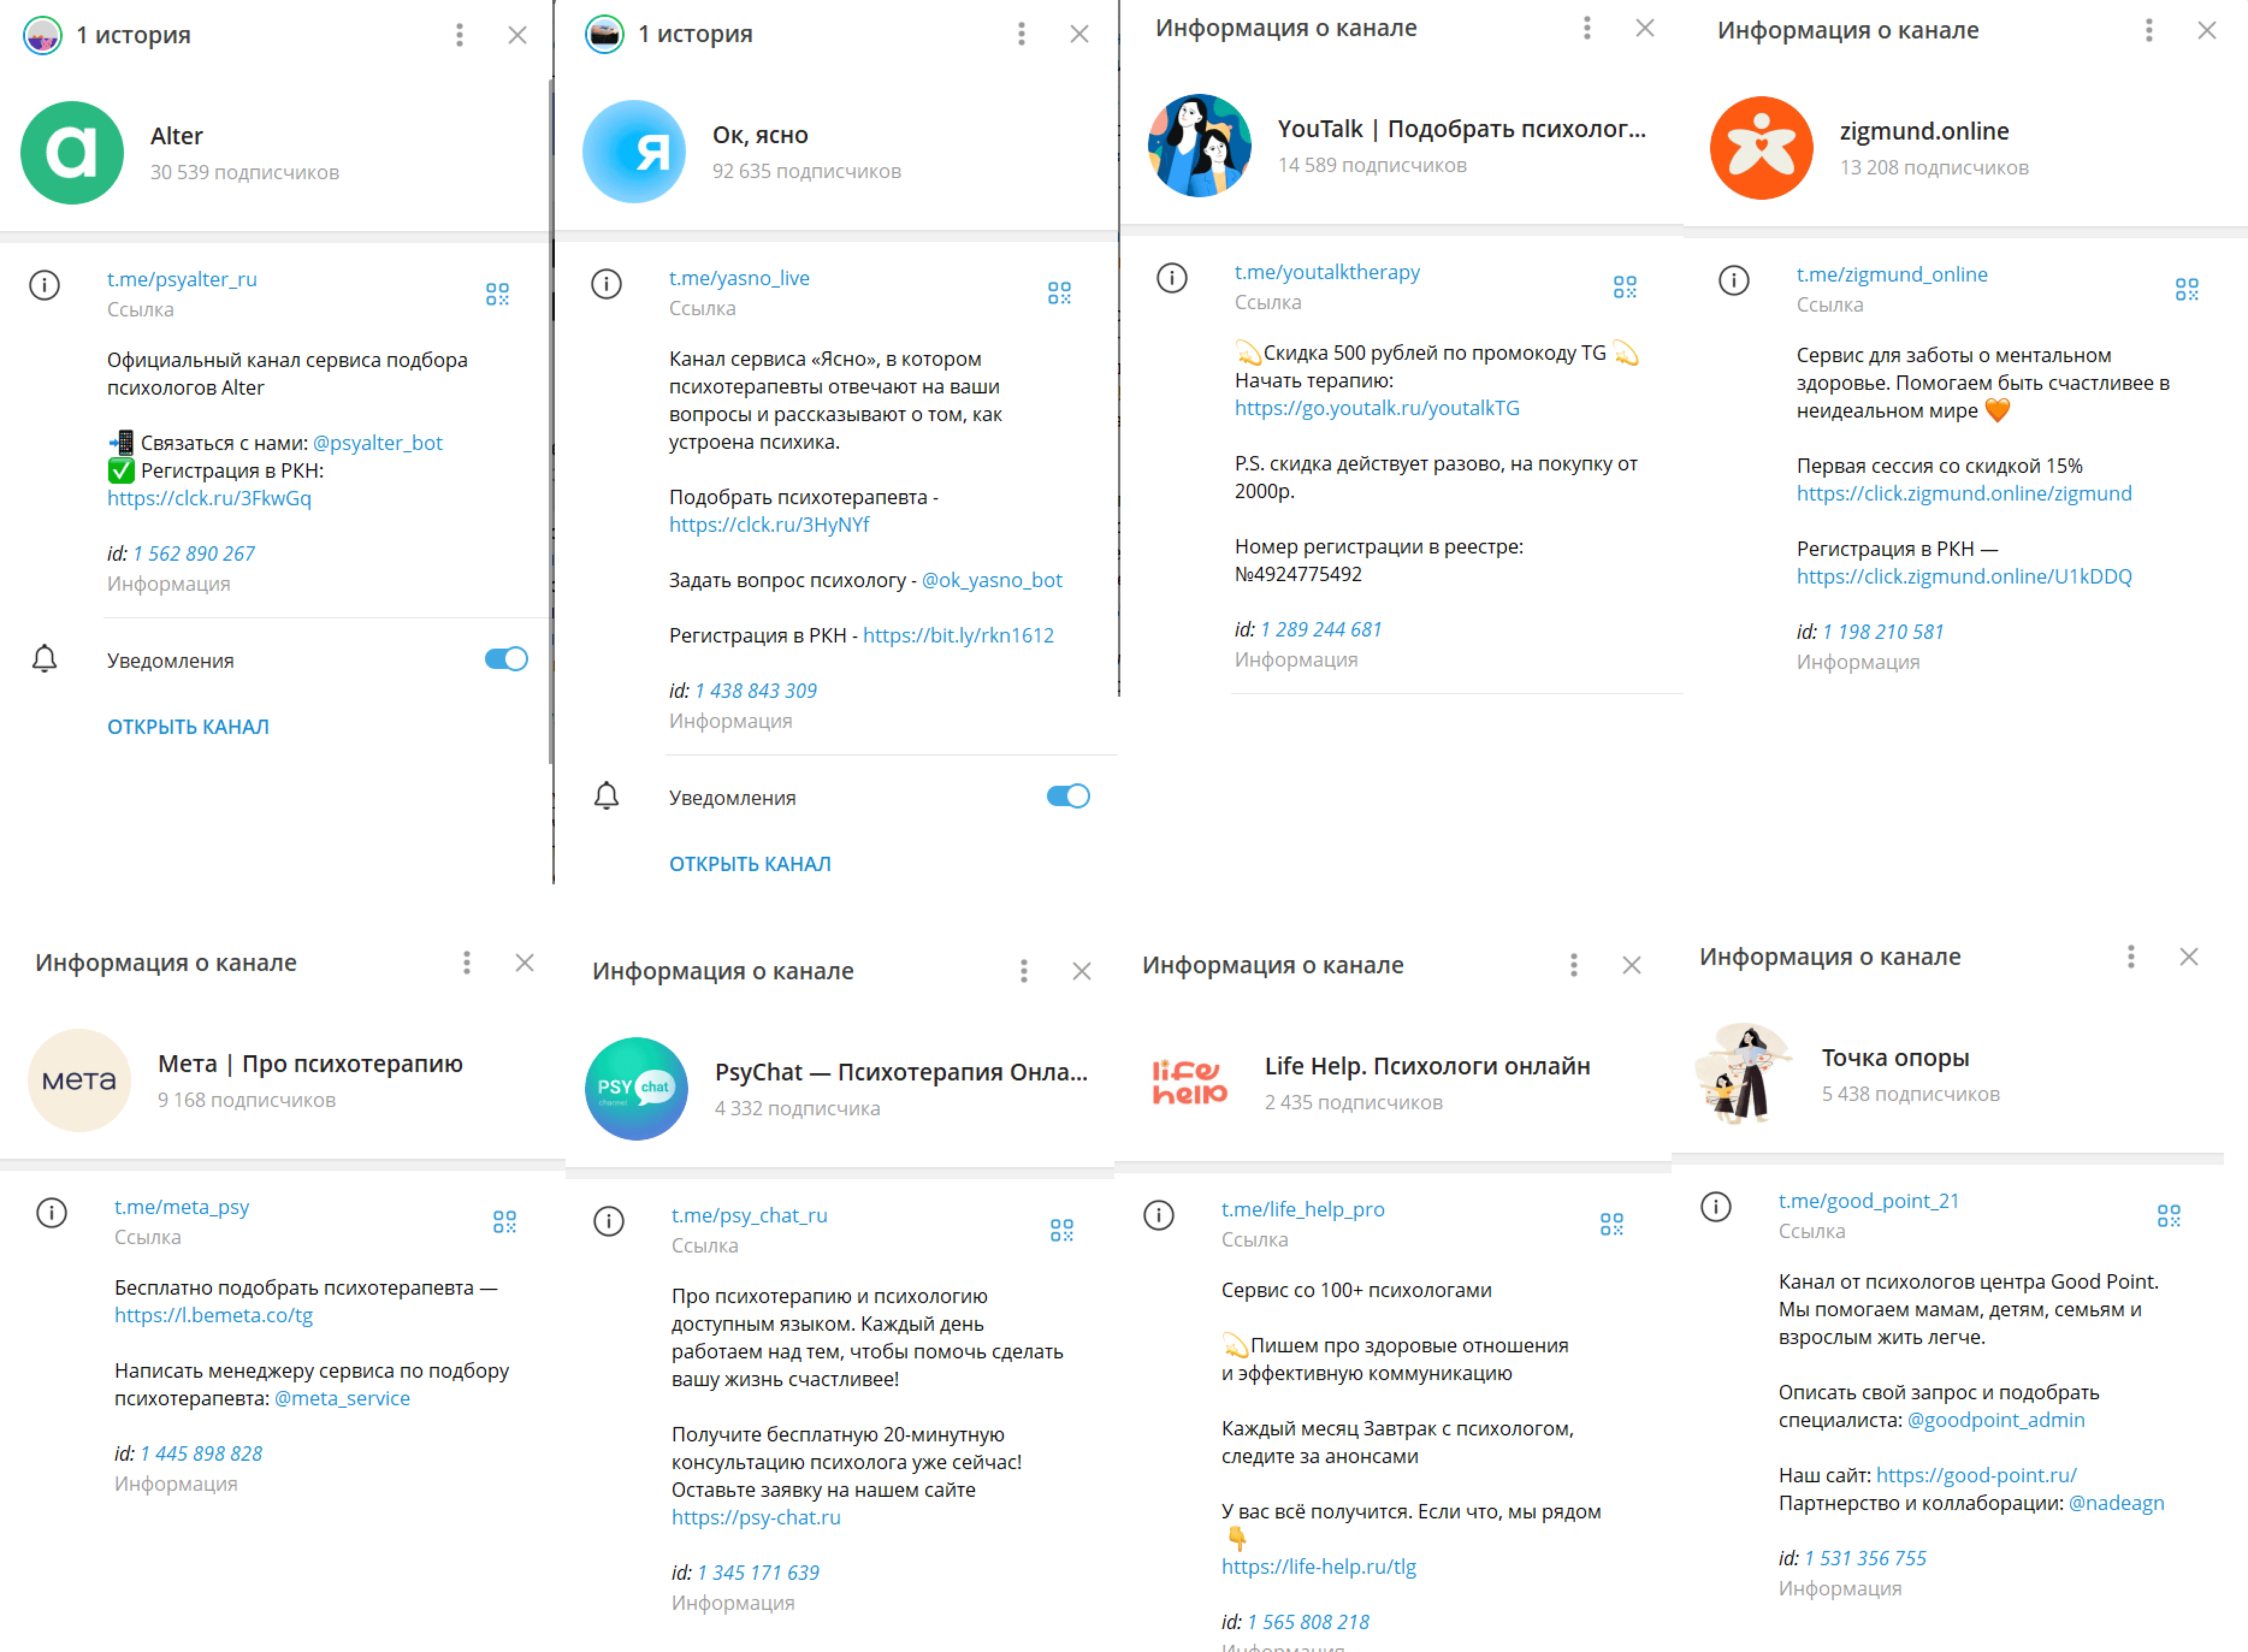Open the https://good-point.ru/ link
The height and width of the screenshot is (1652, 2248).
(x=1976, y=1475)
